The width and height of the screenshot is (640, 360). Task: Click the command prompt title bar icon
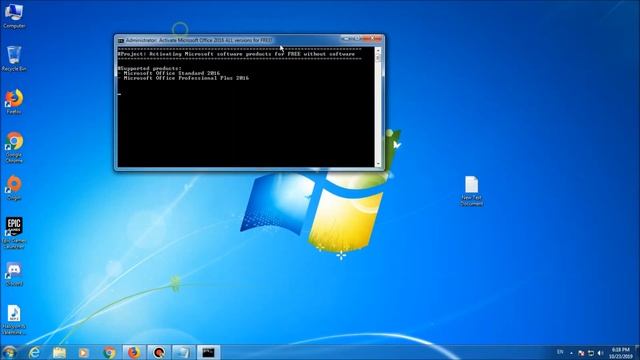coord(121,40)
